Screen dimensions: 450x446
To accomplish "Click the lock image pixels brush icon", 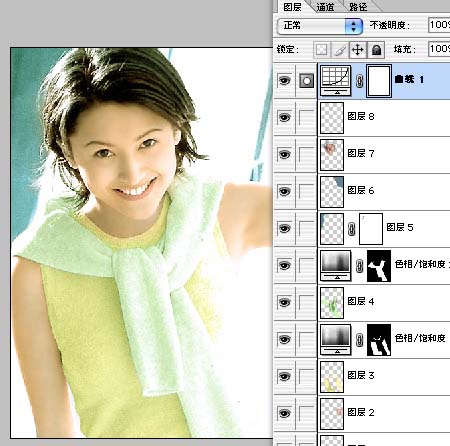I will [340, 50].
